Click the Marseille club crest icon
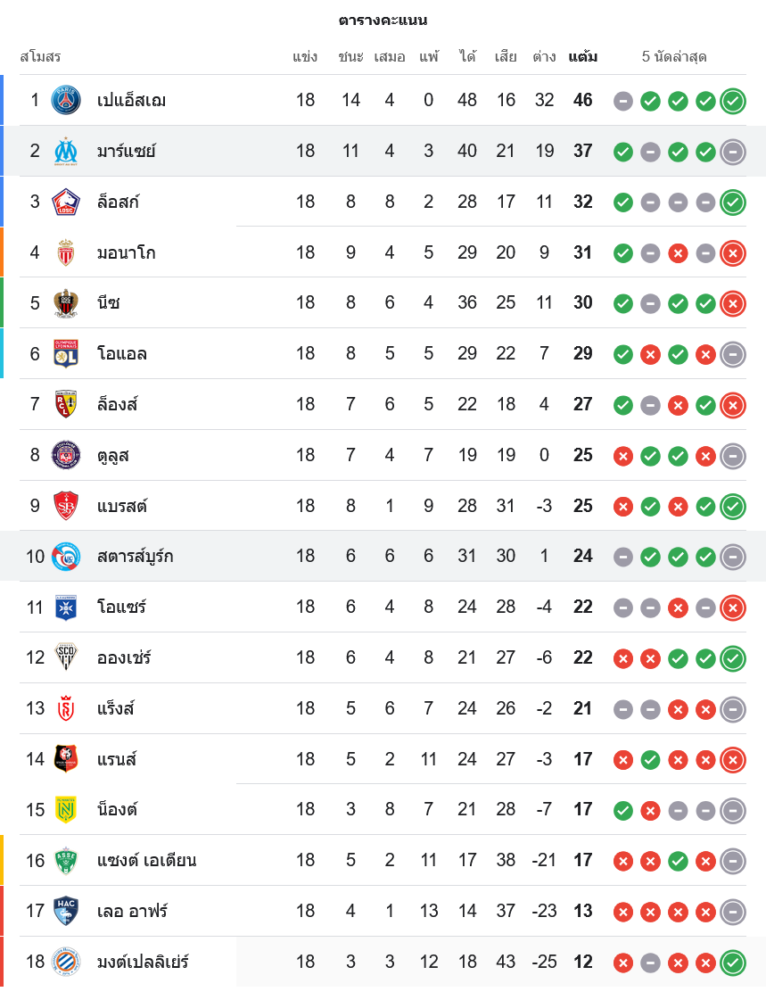The height and width of the screenshot is (1000, 766). pos(66,151)
